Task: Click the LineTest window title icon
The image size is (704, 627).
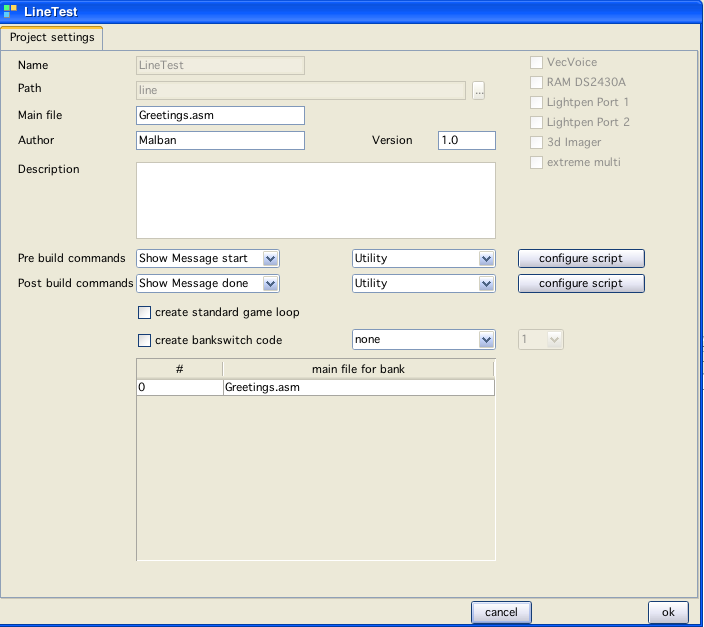Action: click(11, 12)
